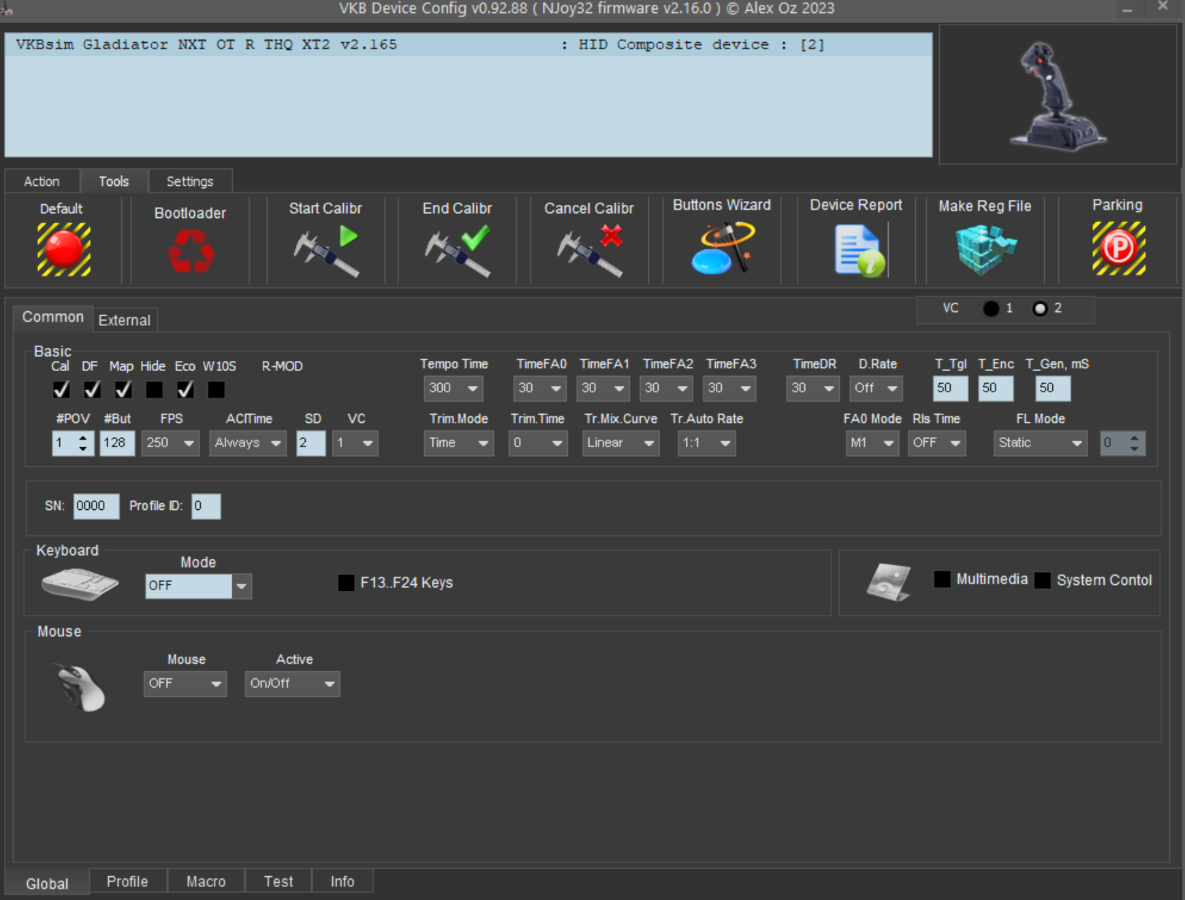Open the ACITime dropdown
1185x900 pixels.
[x=248, y=443]
